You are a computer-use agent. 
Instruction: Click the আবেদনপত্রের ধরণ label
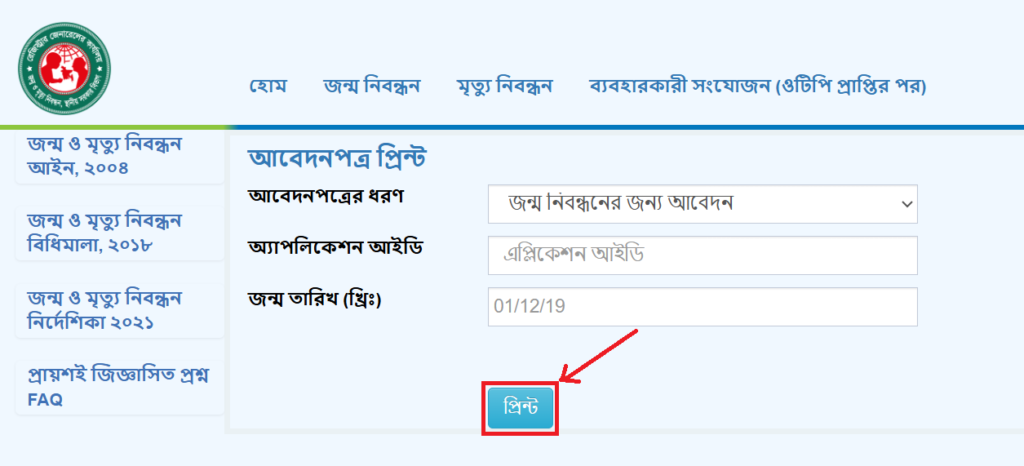pos(325,195)
